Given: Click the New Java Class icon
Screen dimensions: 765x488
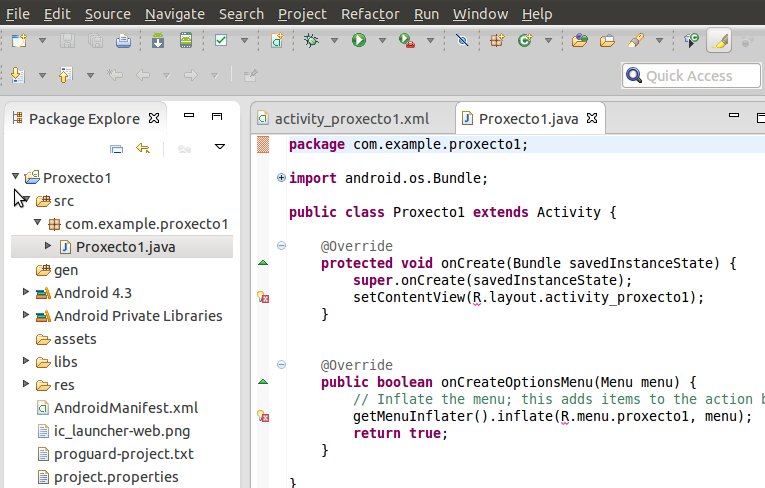Looking at the screenshot, I should [525, 40].
